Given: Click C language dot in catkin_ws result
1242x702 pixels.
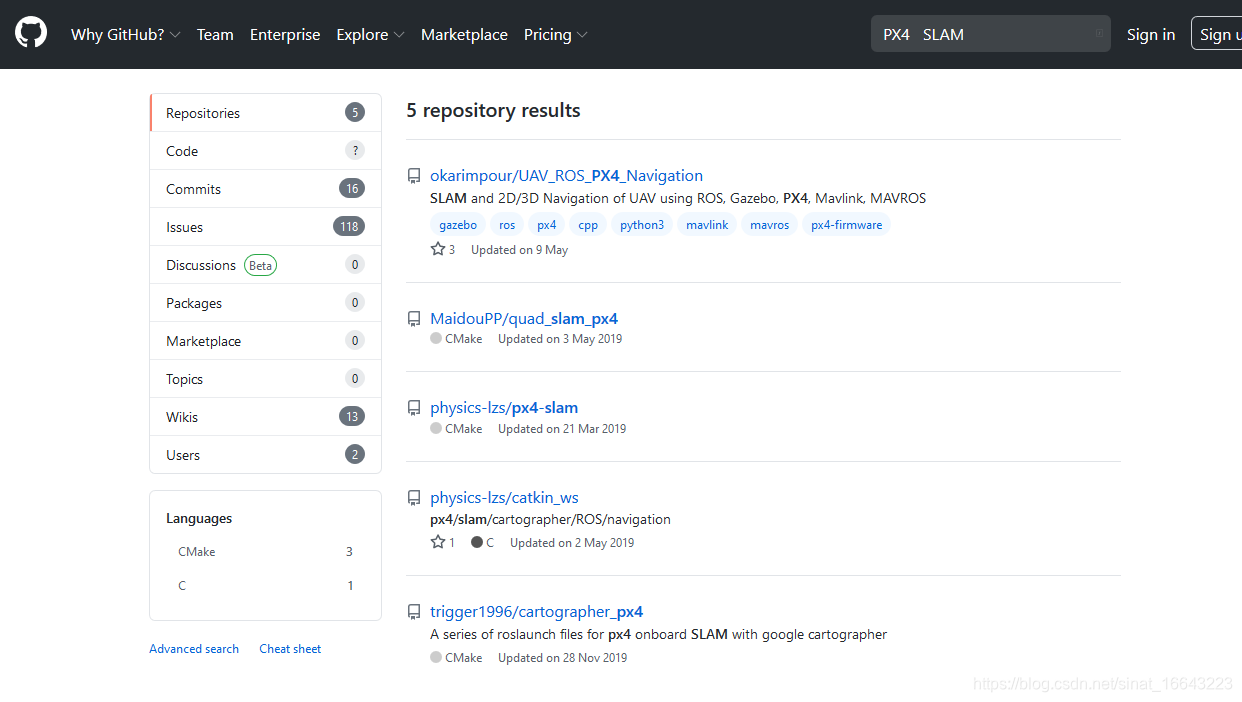Looking at the screenshot, I should (477, 542).
